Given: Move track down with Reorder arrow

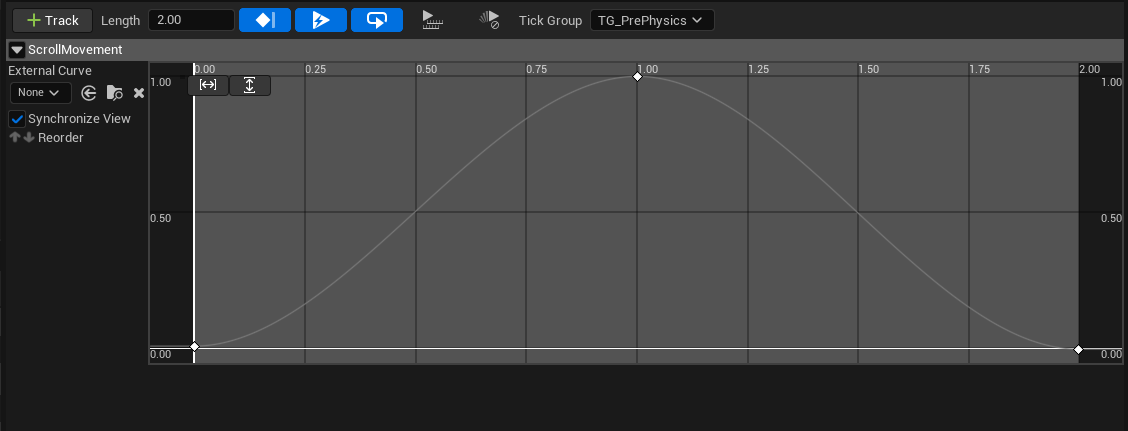Looking at the screenshot, I should pyautogui.click(x=28, y=138).
